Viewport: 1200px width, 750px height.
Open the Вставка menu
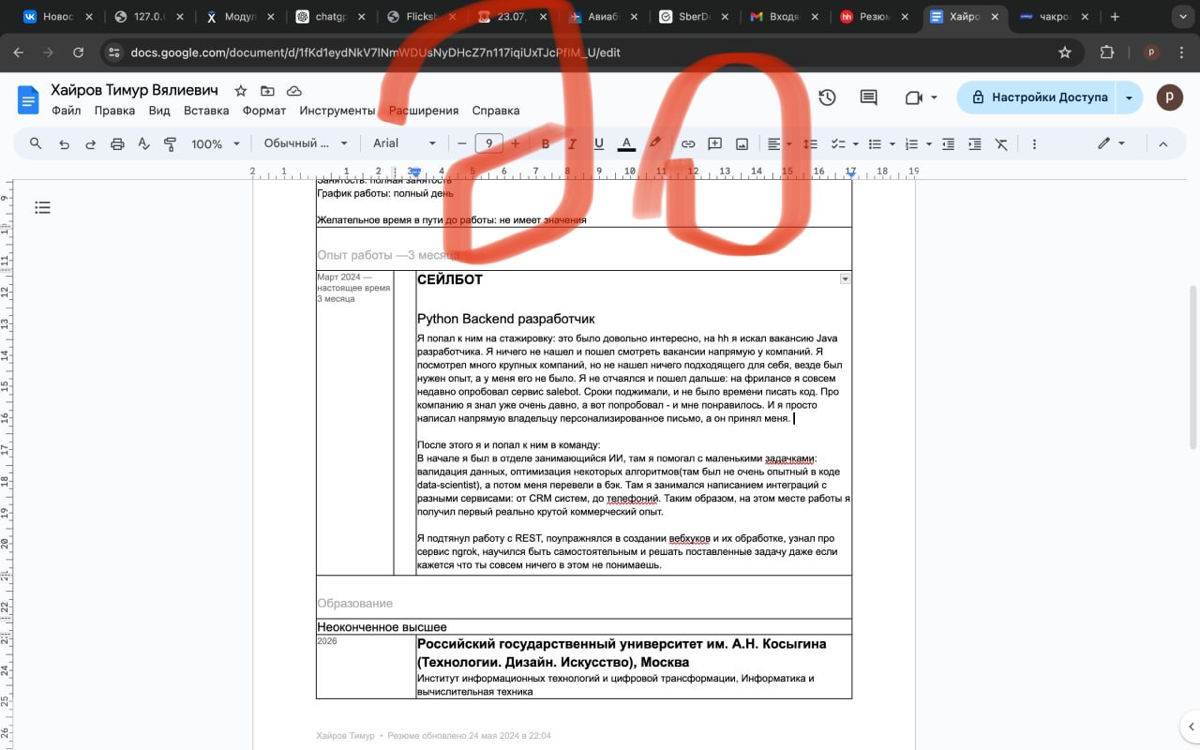coord(206,111)
